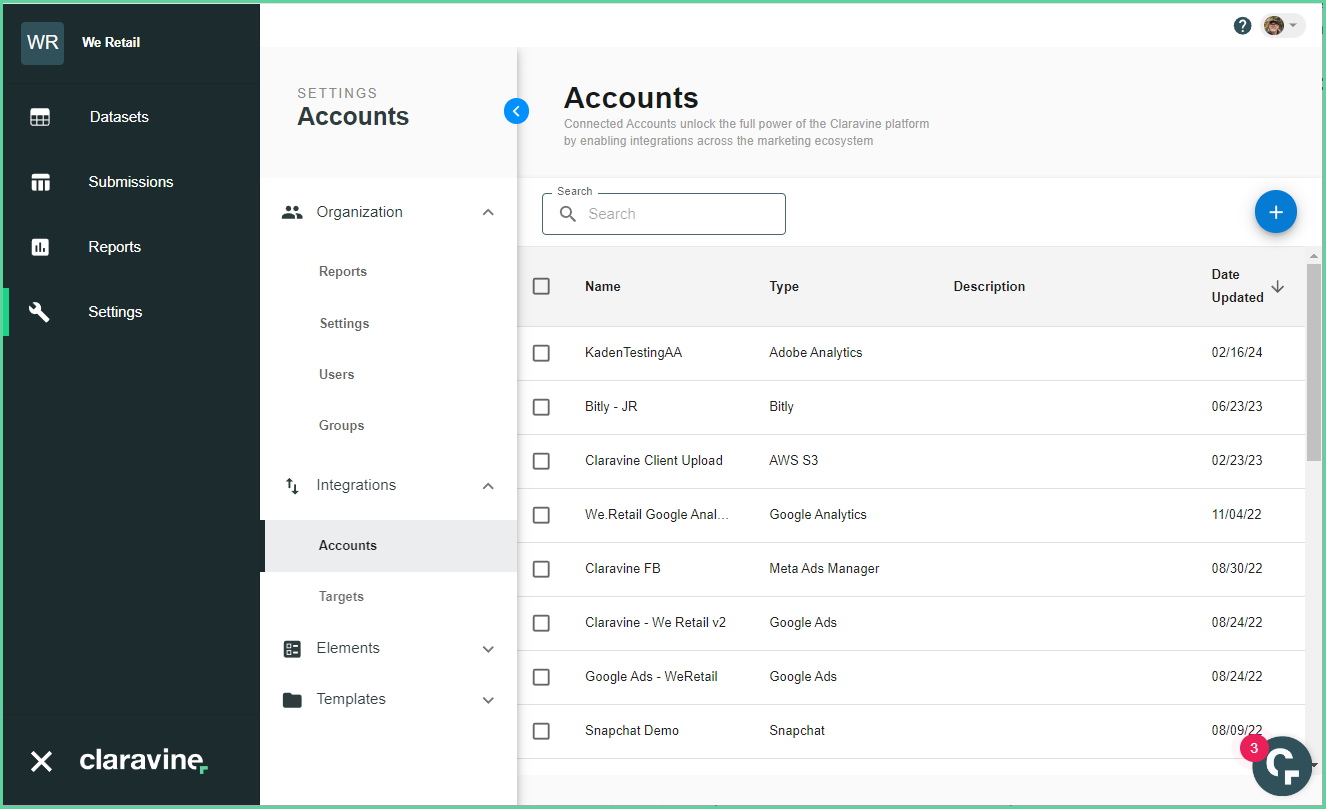Click the AWS S3 type cell
The height and width of the screenshot is (809, 1326).
794,461
